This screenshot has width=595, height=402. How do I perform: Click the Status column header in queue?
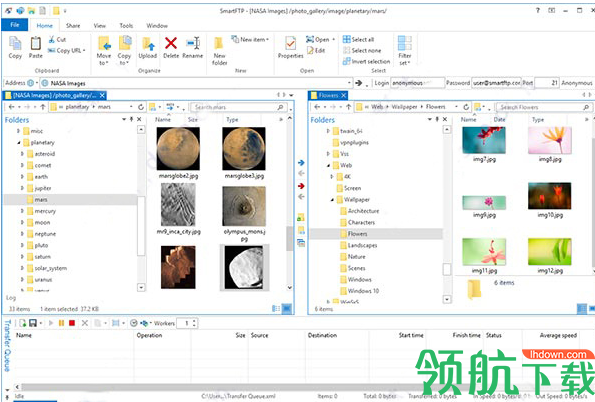pyautogui.click(x=494, y=335)
